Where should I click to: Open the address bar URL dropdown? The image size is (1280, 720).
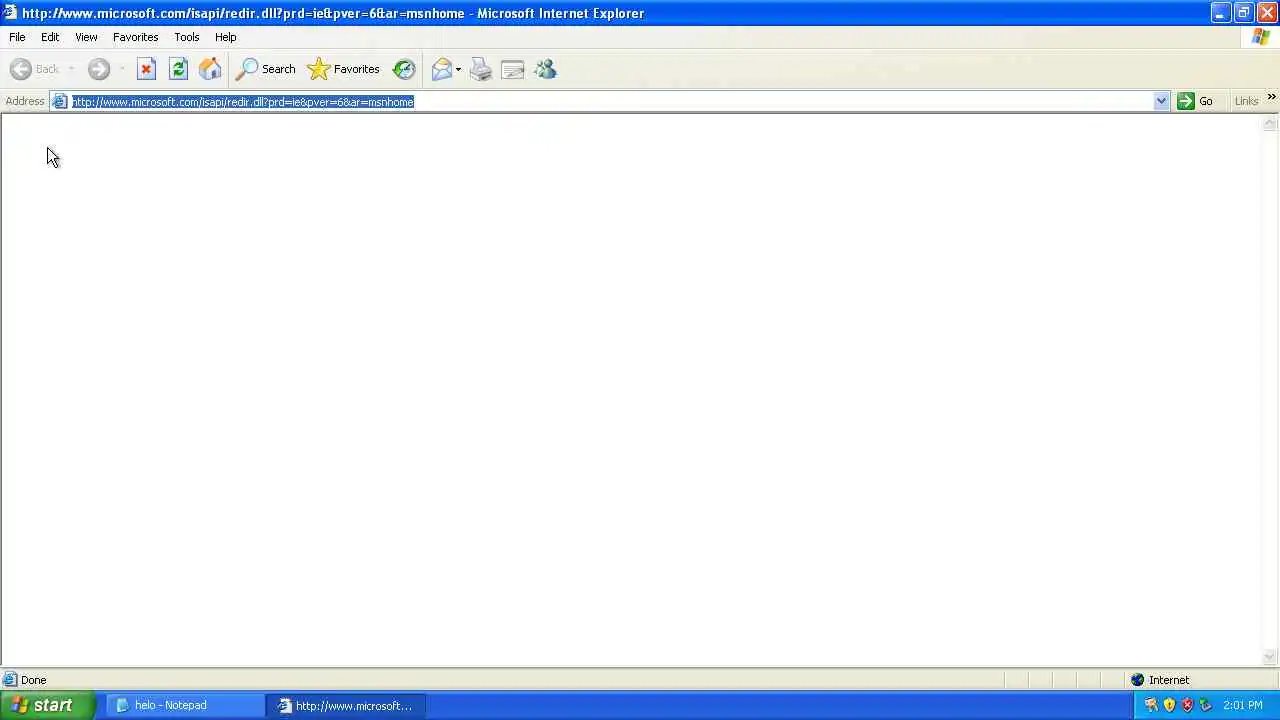click(1161, 101)
